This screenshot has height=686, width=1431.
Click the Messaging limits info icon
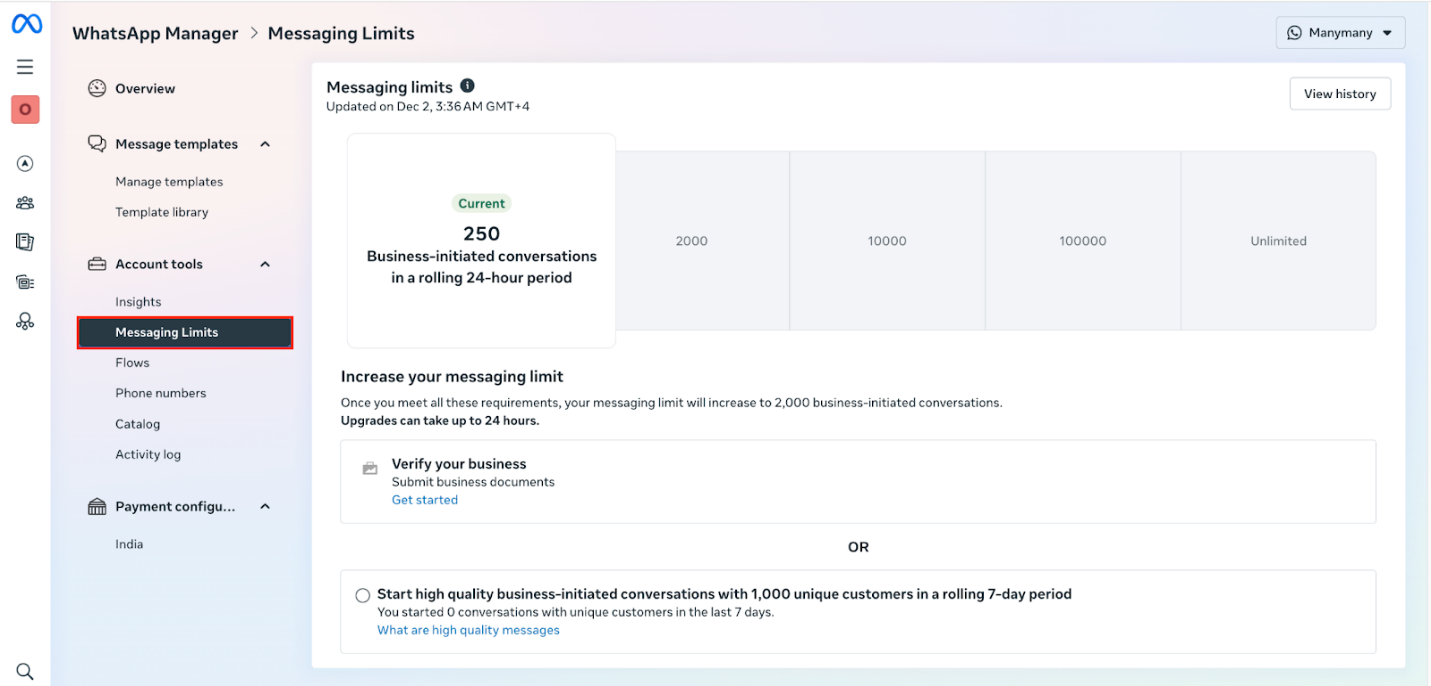click(467, 86)
